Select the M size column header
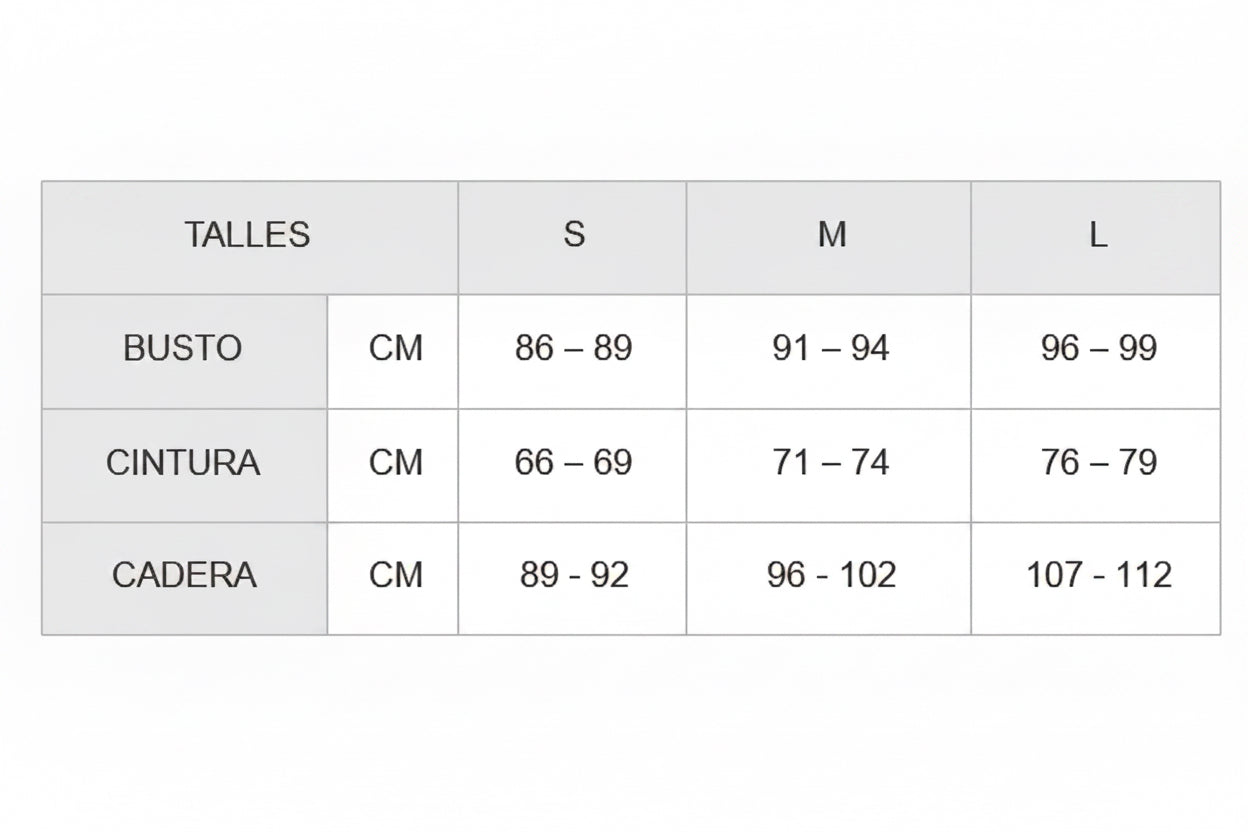The width and height of the screenshot is (1248, 832). point(829,237)
